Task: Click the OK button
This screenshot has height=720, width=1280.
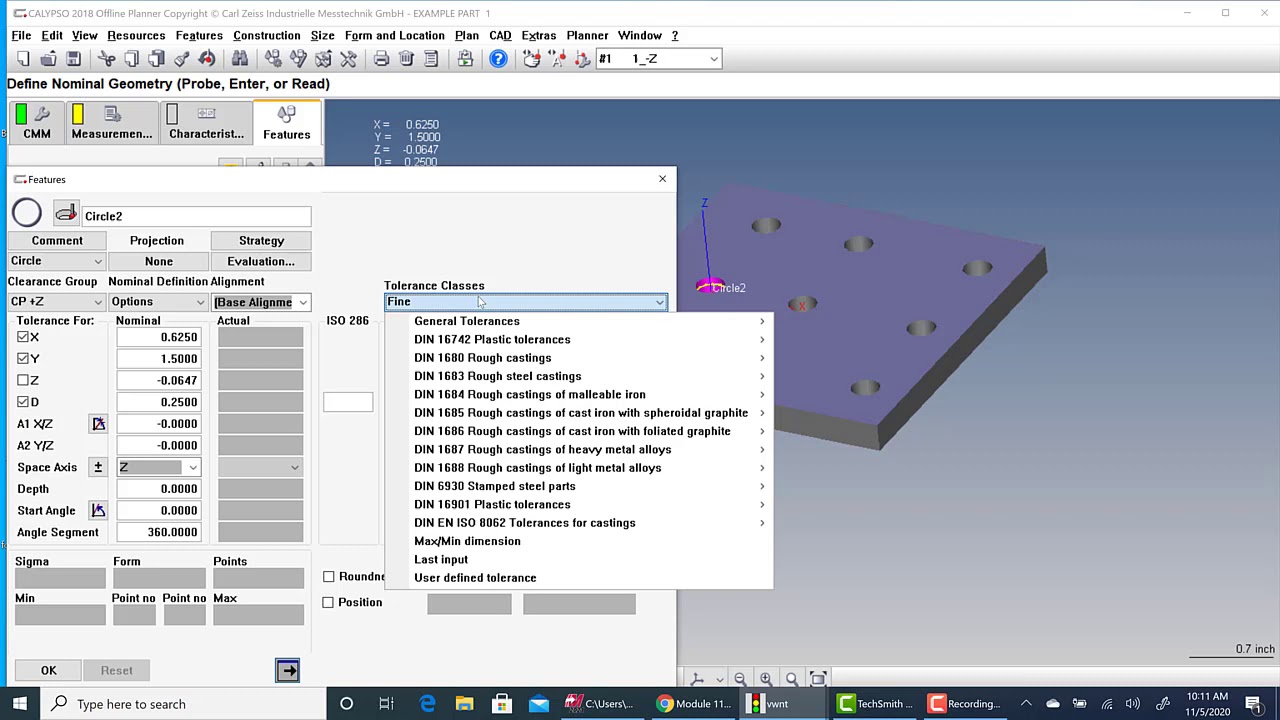Action: click(49, 670)
